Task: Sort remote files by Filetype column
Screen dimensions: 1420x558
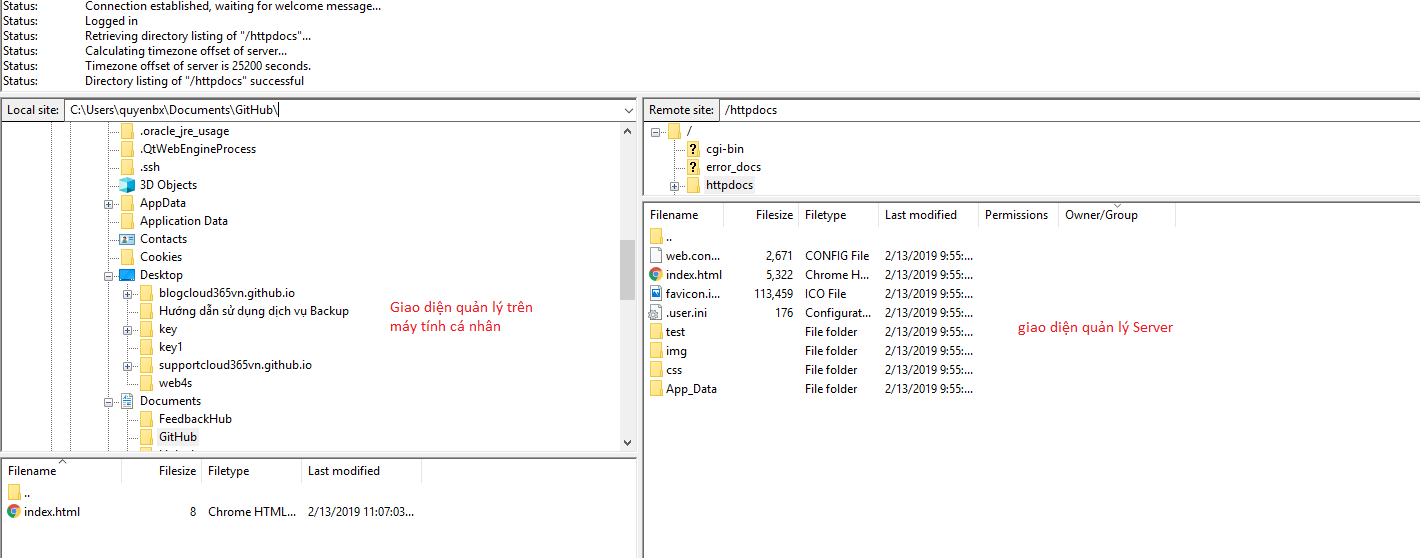Action: (x=839, y=215)
